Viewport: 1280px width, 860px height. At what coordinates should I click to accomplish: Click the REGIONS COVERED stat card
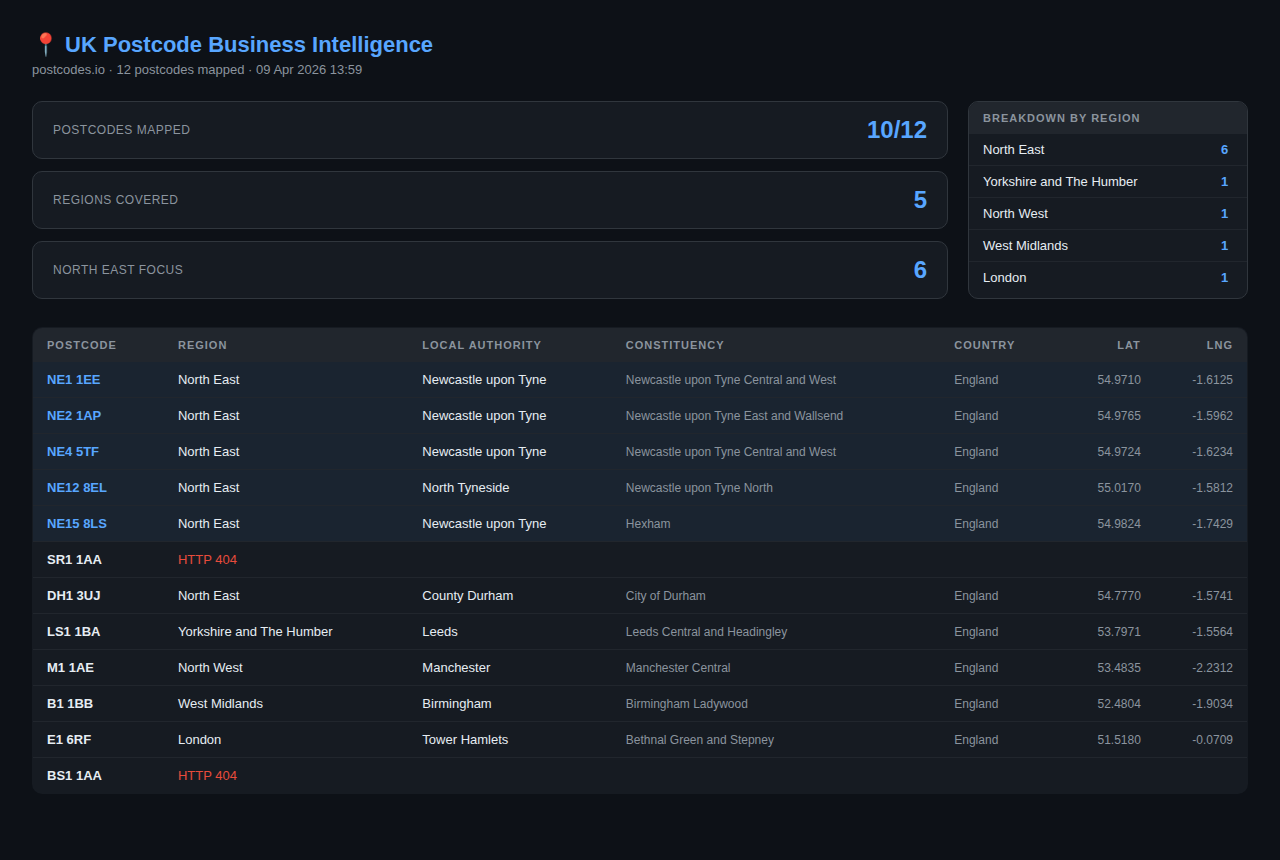tap(490, 199)
